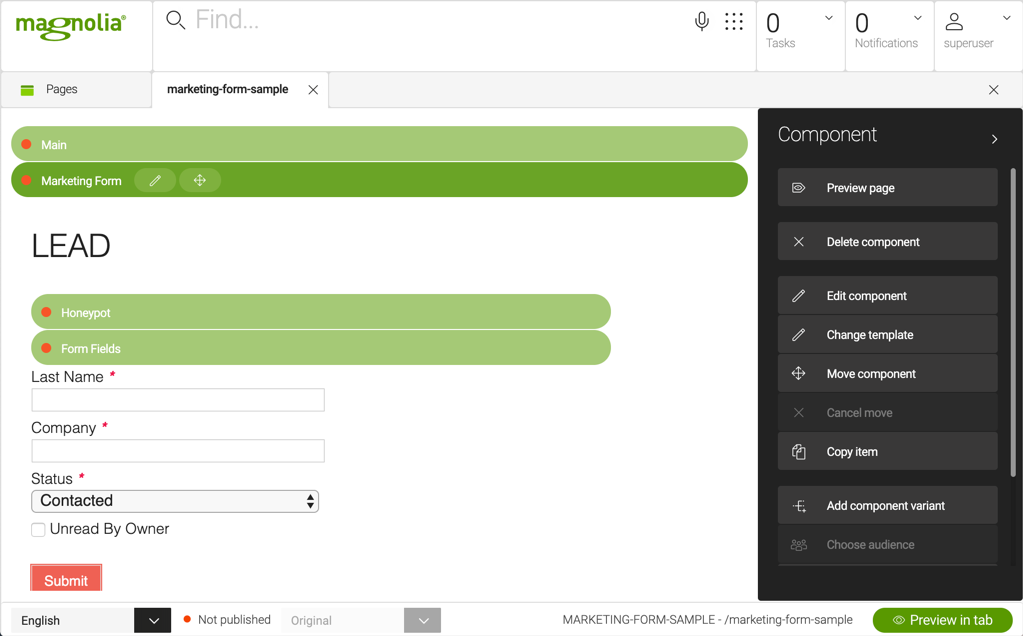Click the Magnolia logo

click(x=70, y=26)
